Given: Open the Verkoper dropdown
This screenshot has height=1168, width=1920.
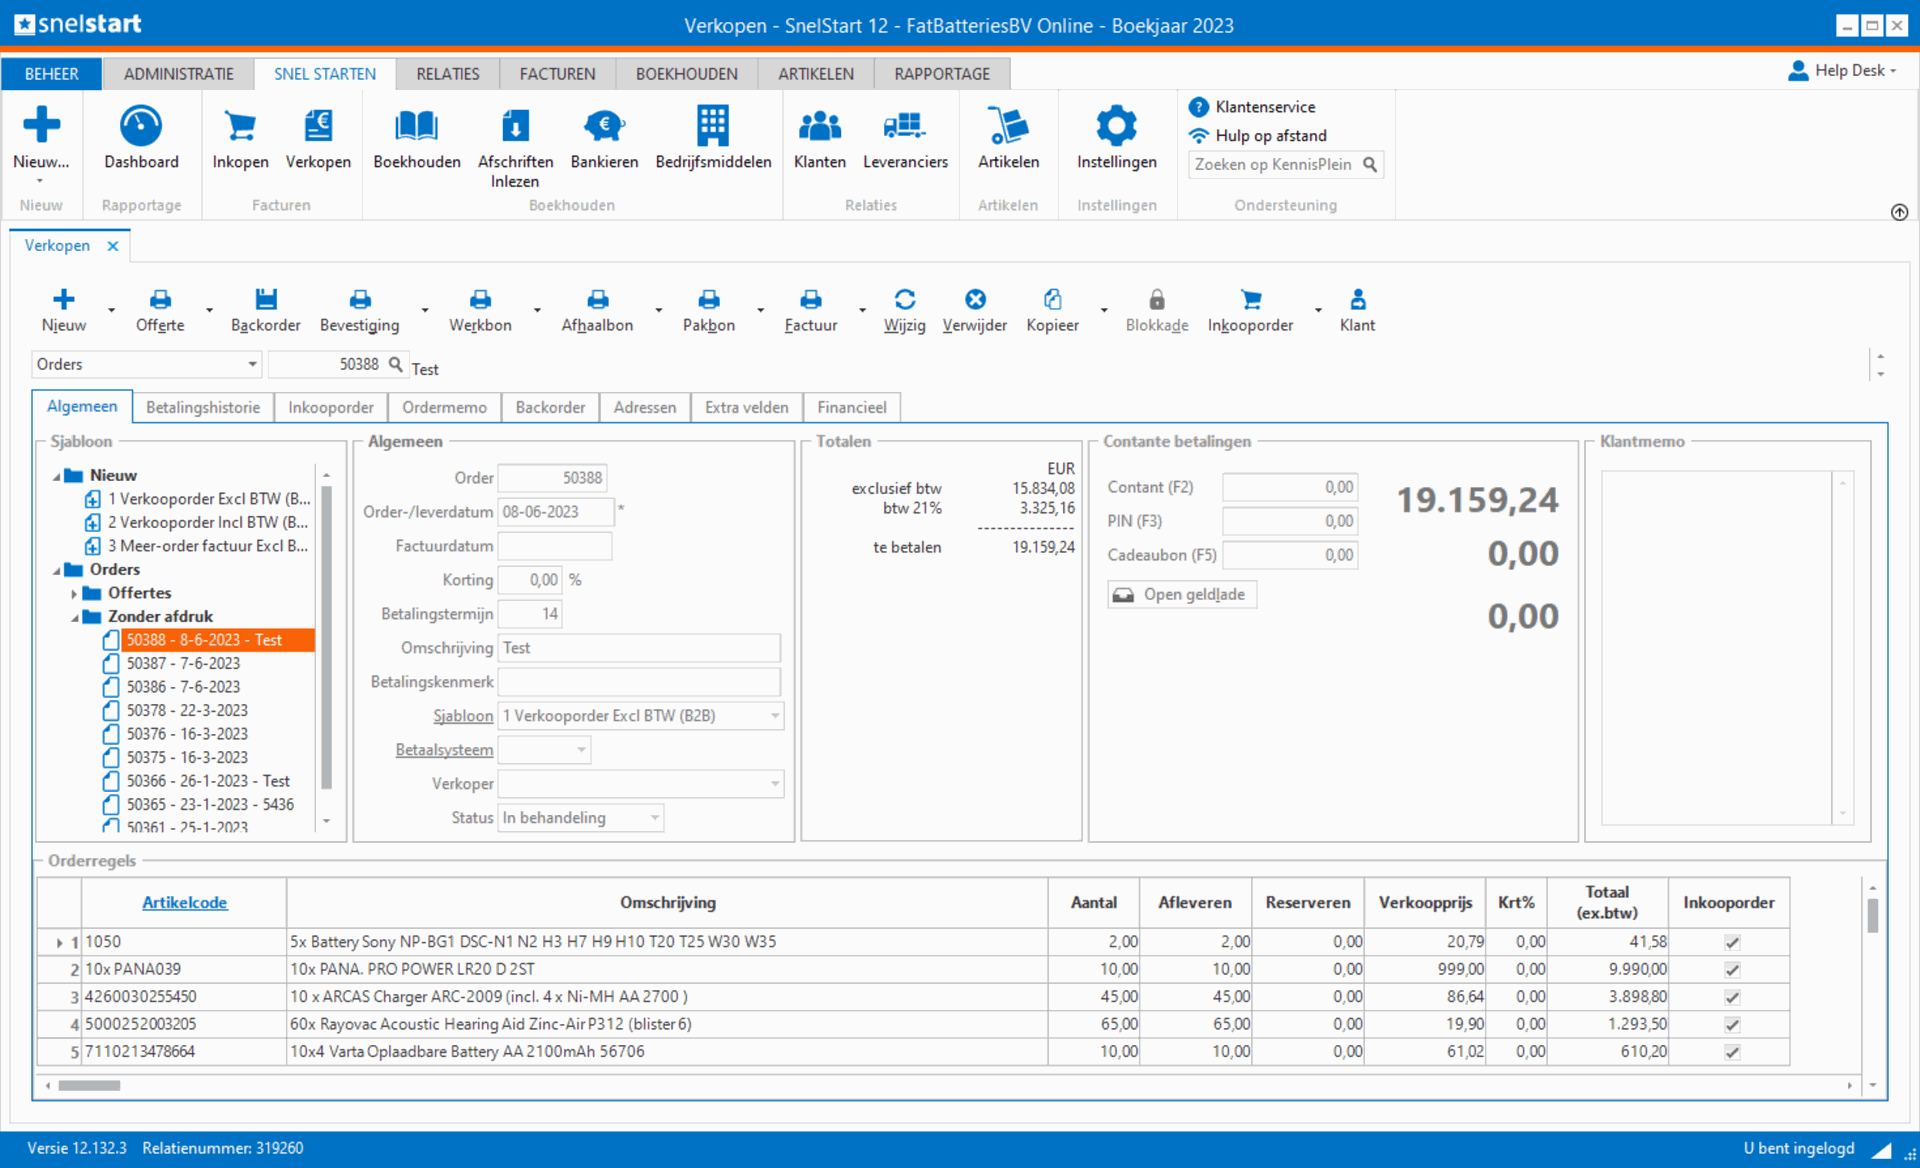Looking at the screenshot, I should tap(641, 784).
